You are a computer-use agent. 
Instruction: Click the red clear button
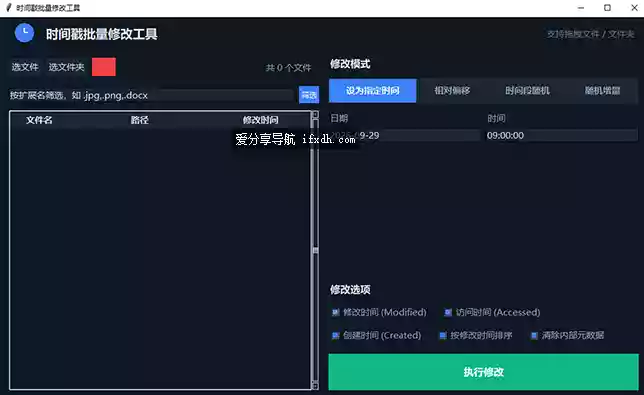tap(104, 67)
